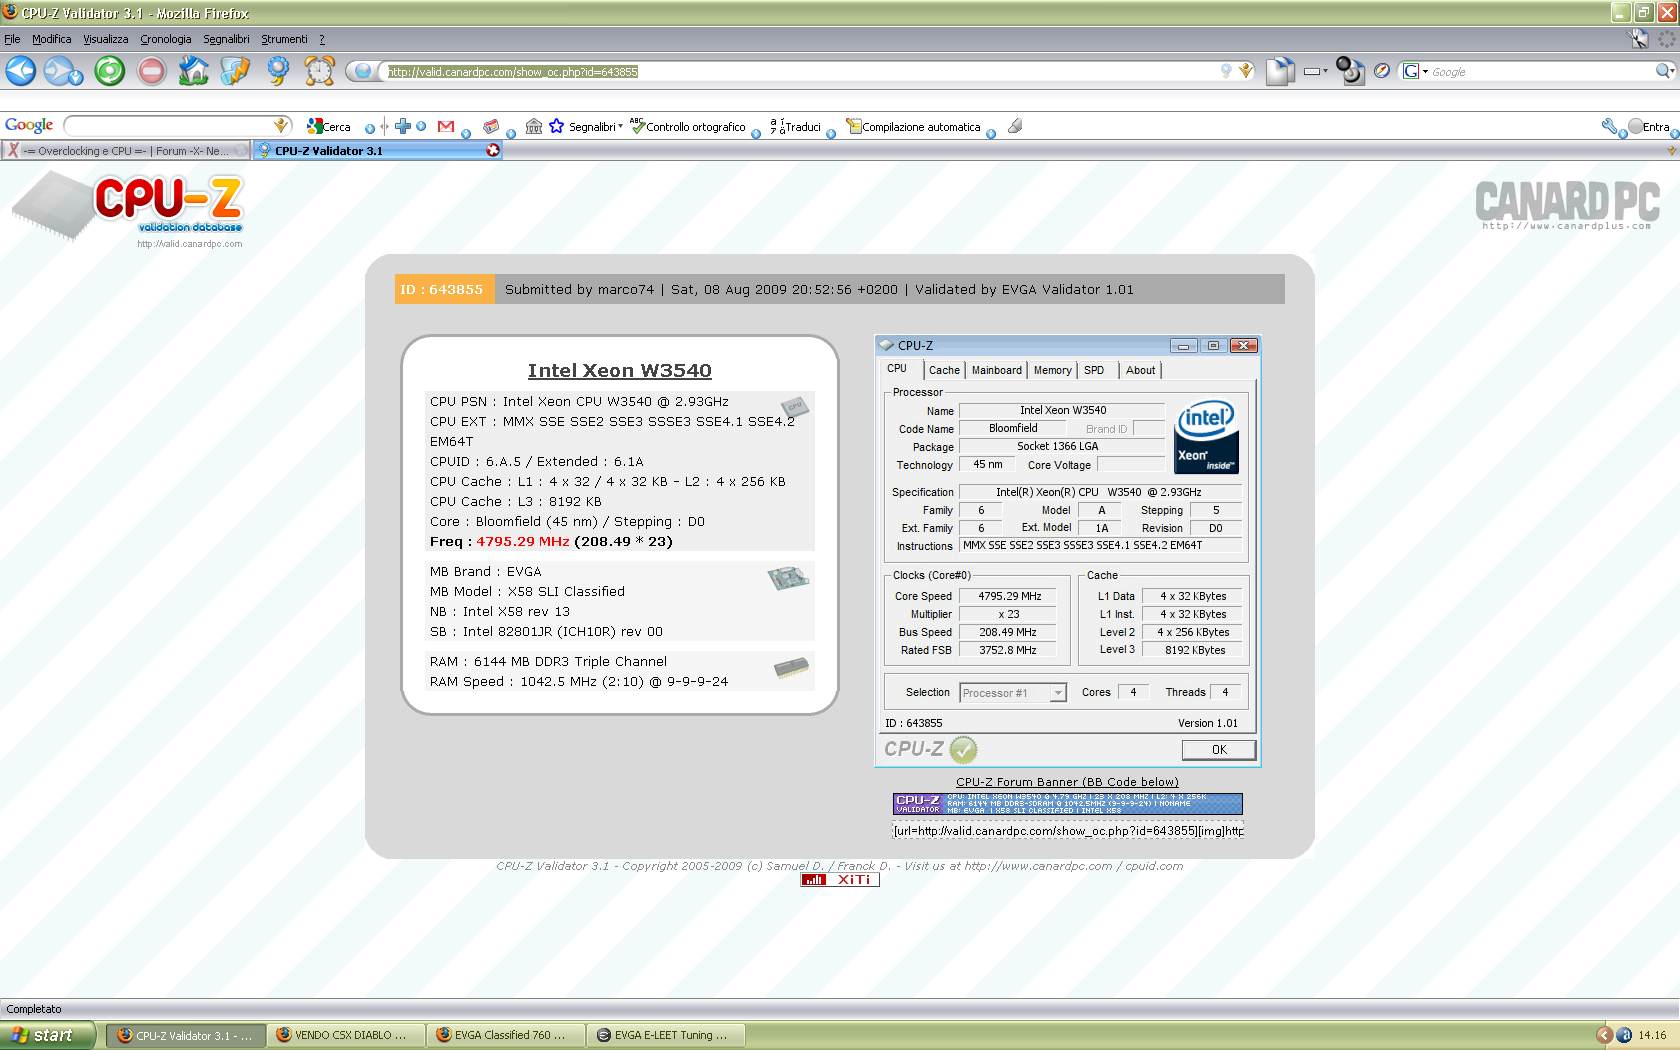
Task: Click the red frequency value 4795.29 MHz
Action: [x=522, y=542]
